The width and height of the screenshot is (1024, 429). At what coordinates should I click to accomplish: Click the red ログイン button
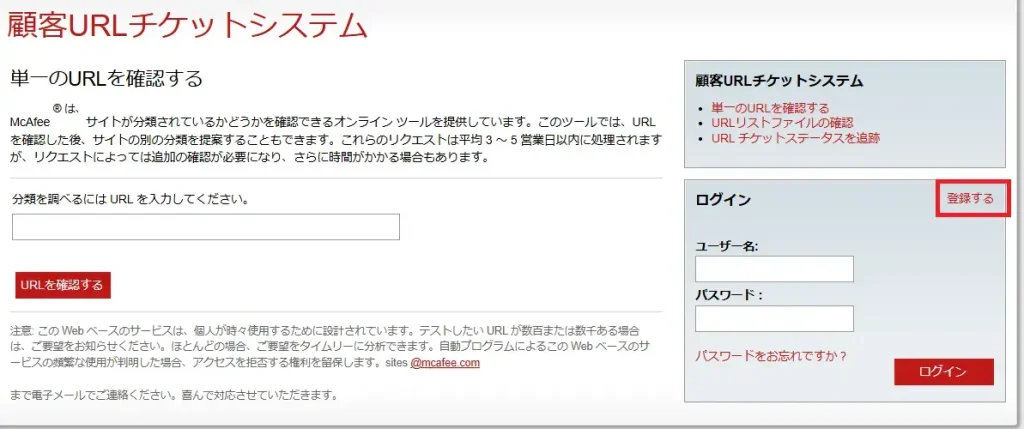point(944,372)
